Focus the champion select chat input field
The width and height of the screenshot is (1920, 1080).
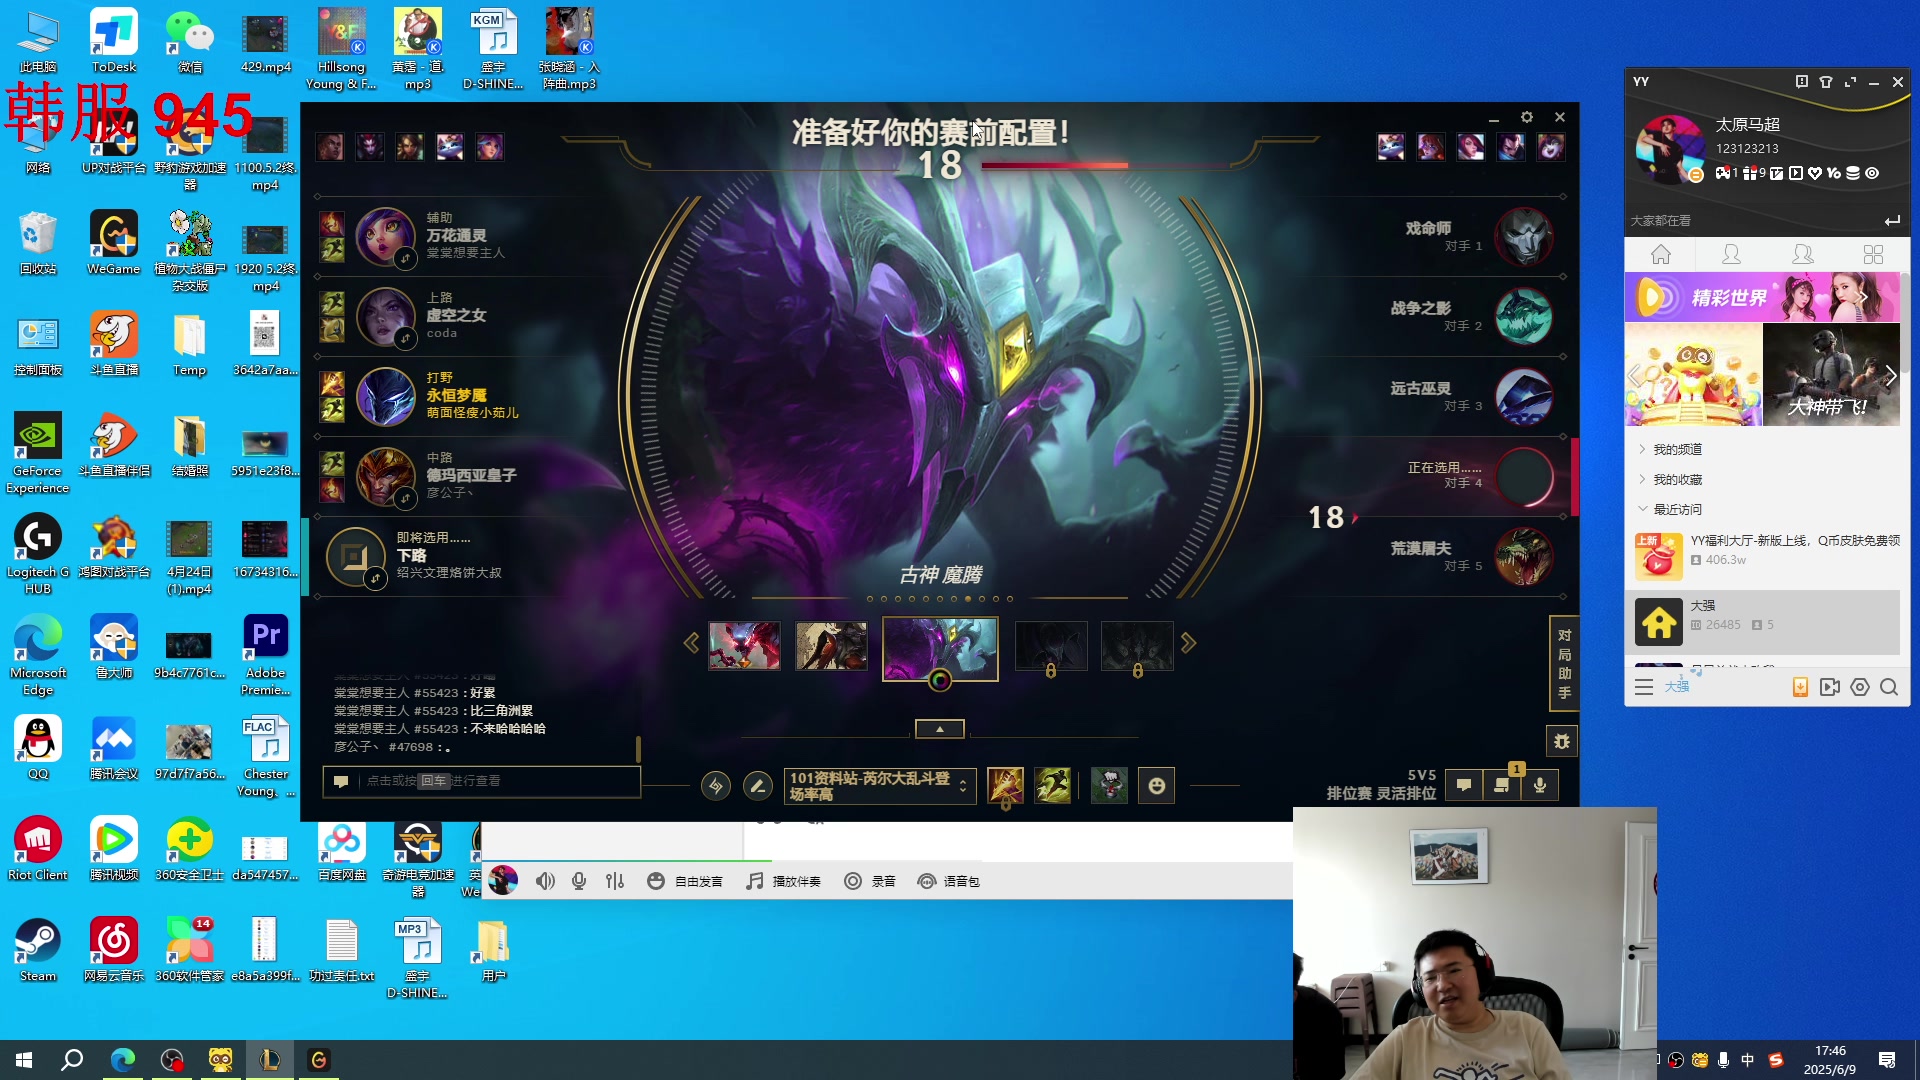click(481, 781)
